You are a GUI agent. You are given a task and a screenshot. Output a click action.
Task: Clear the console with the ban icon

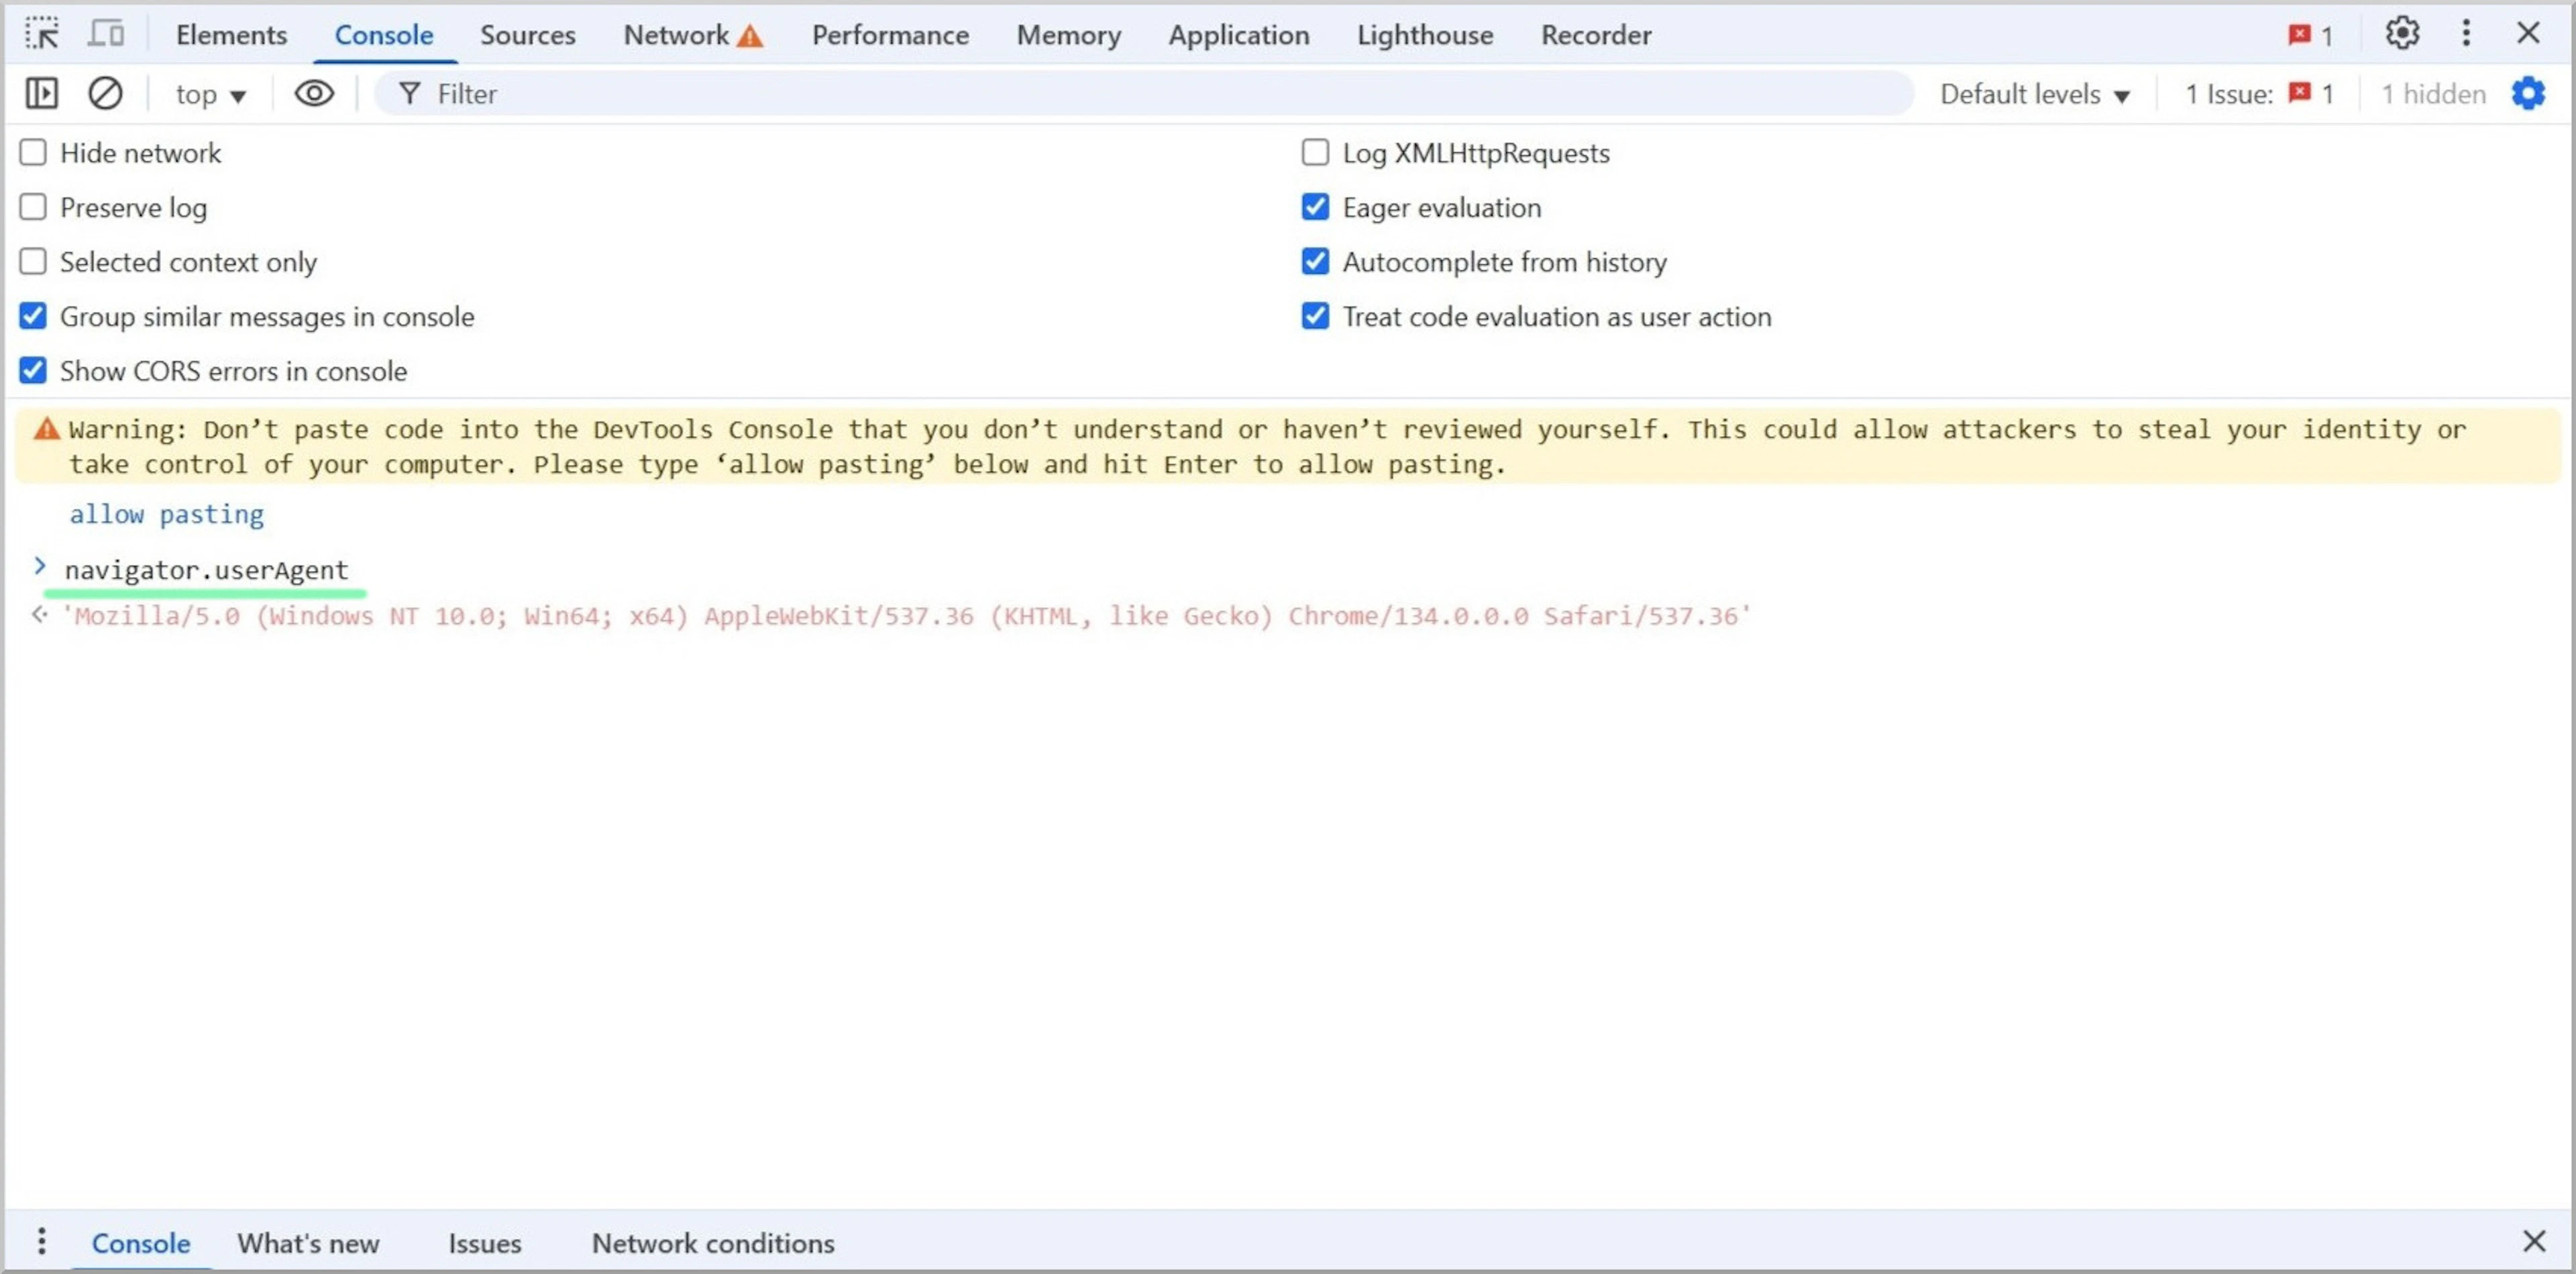coord(105,94)
